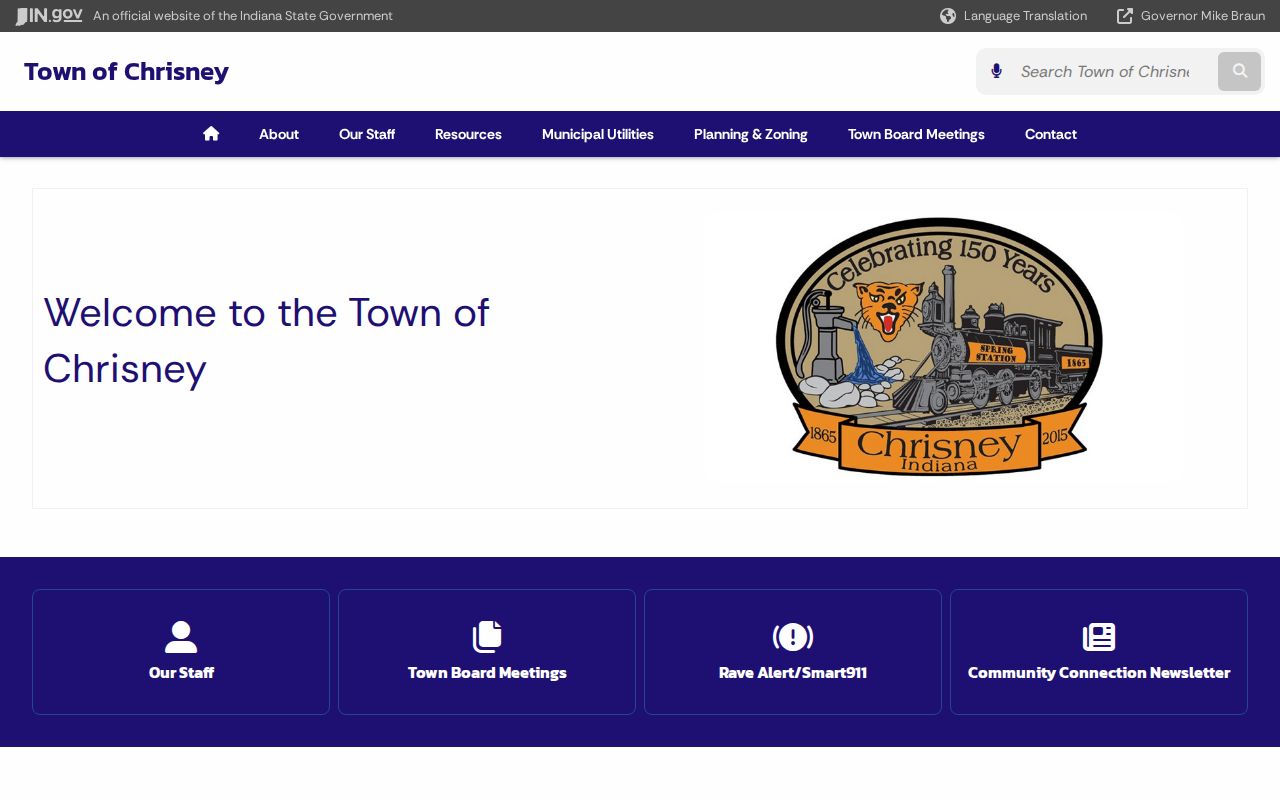Viewport: 1280px width, 800px height.
Task: Open the Resources menu item
Action: coord(468,134)
